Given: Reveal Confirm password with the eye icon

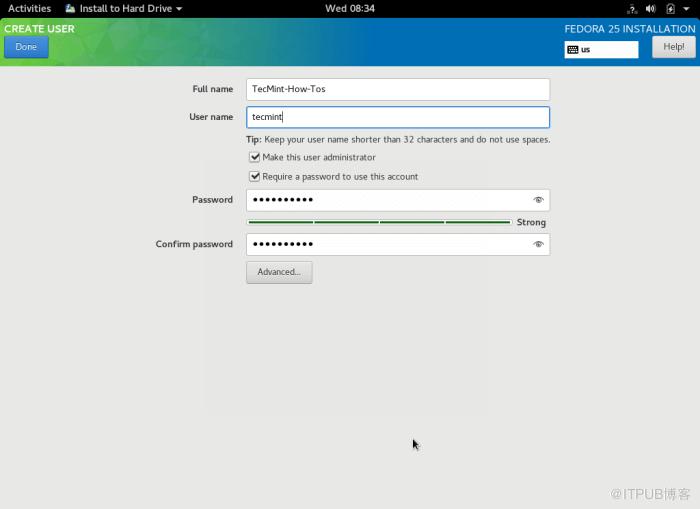Looking at the screenshot, I should coord(538,244).
